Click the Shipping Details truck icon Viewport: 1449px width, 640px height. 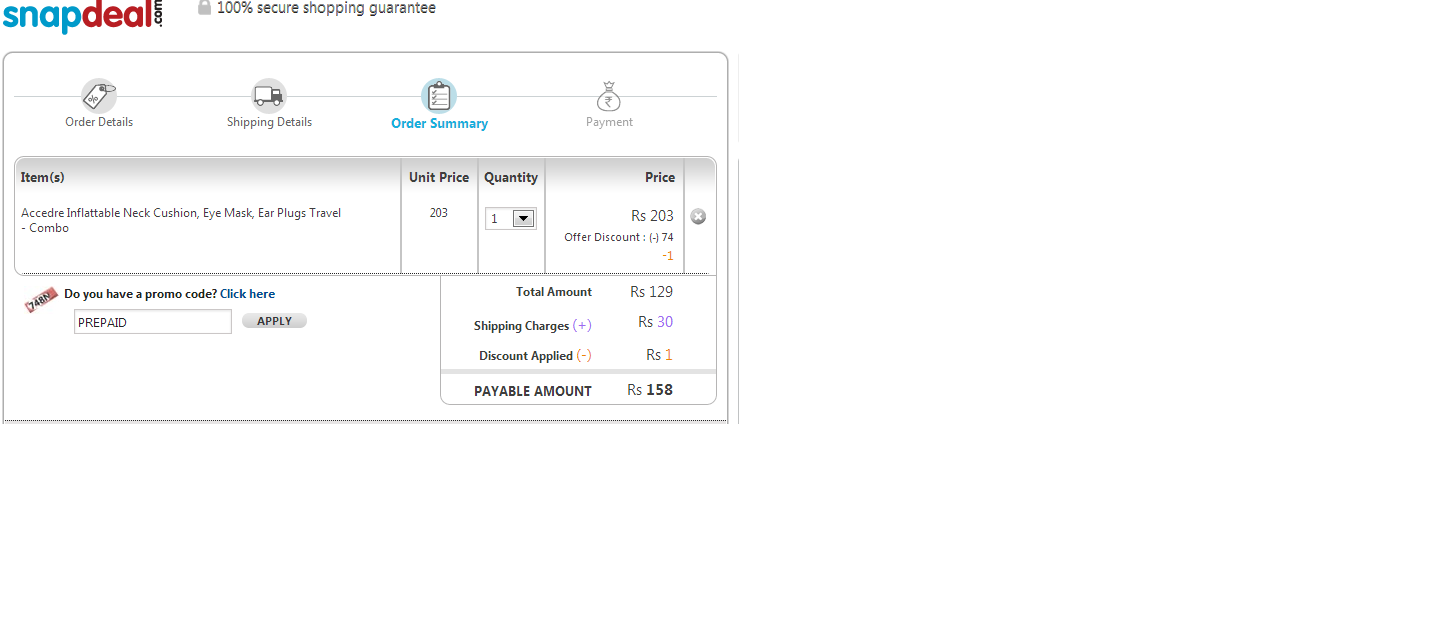click(x=269, y=96)
